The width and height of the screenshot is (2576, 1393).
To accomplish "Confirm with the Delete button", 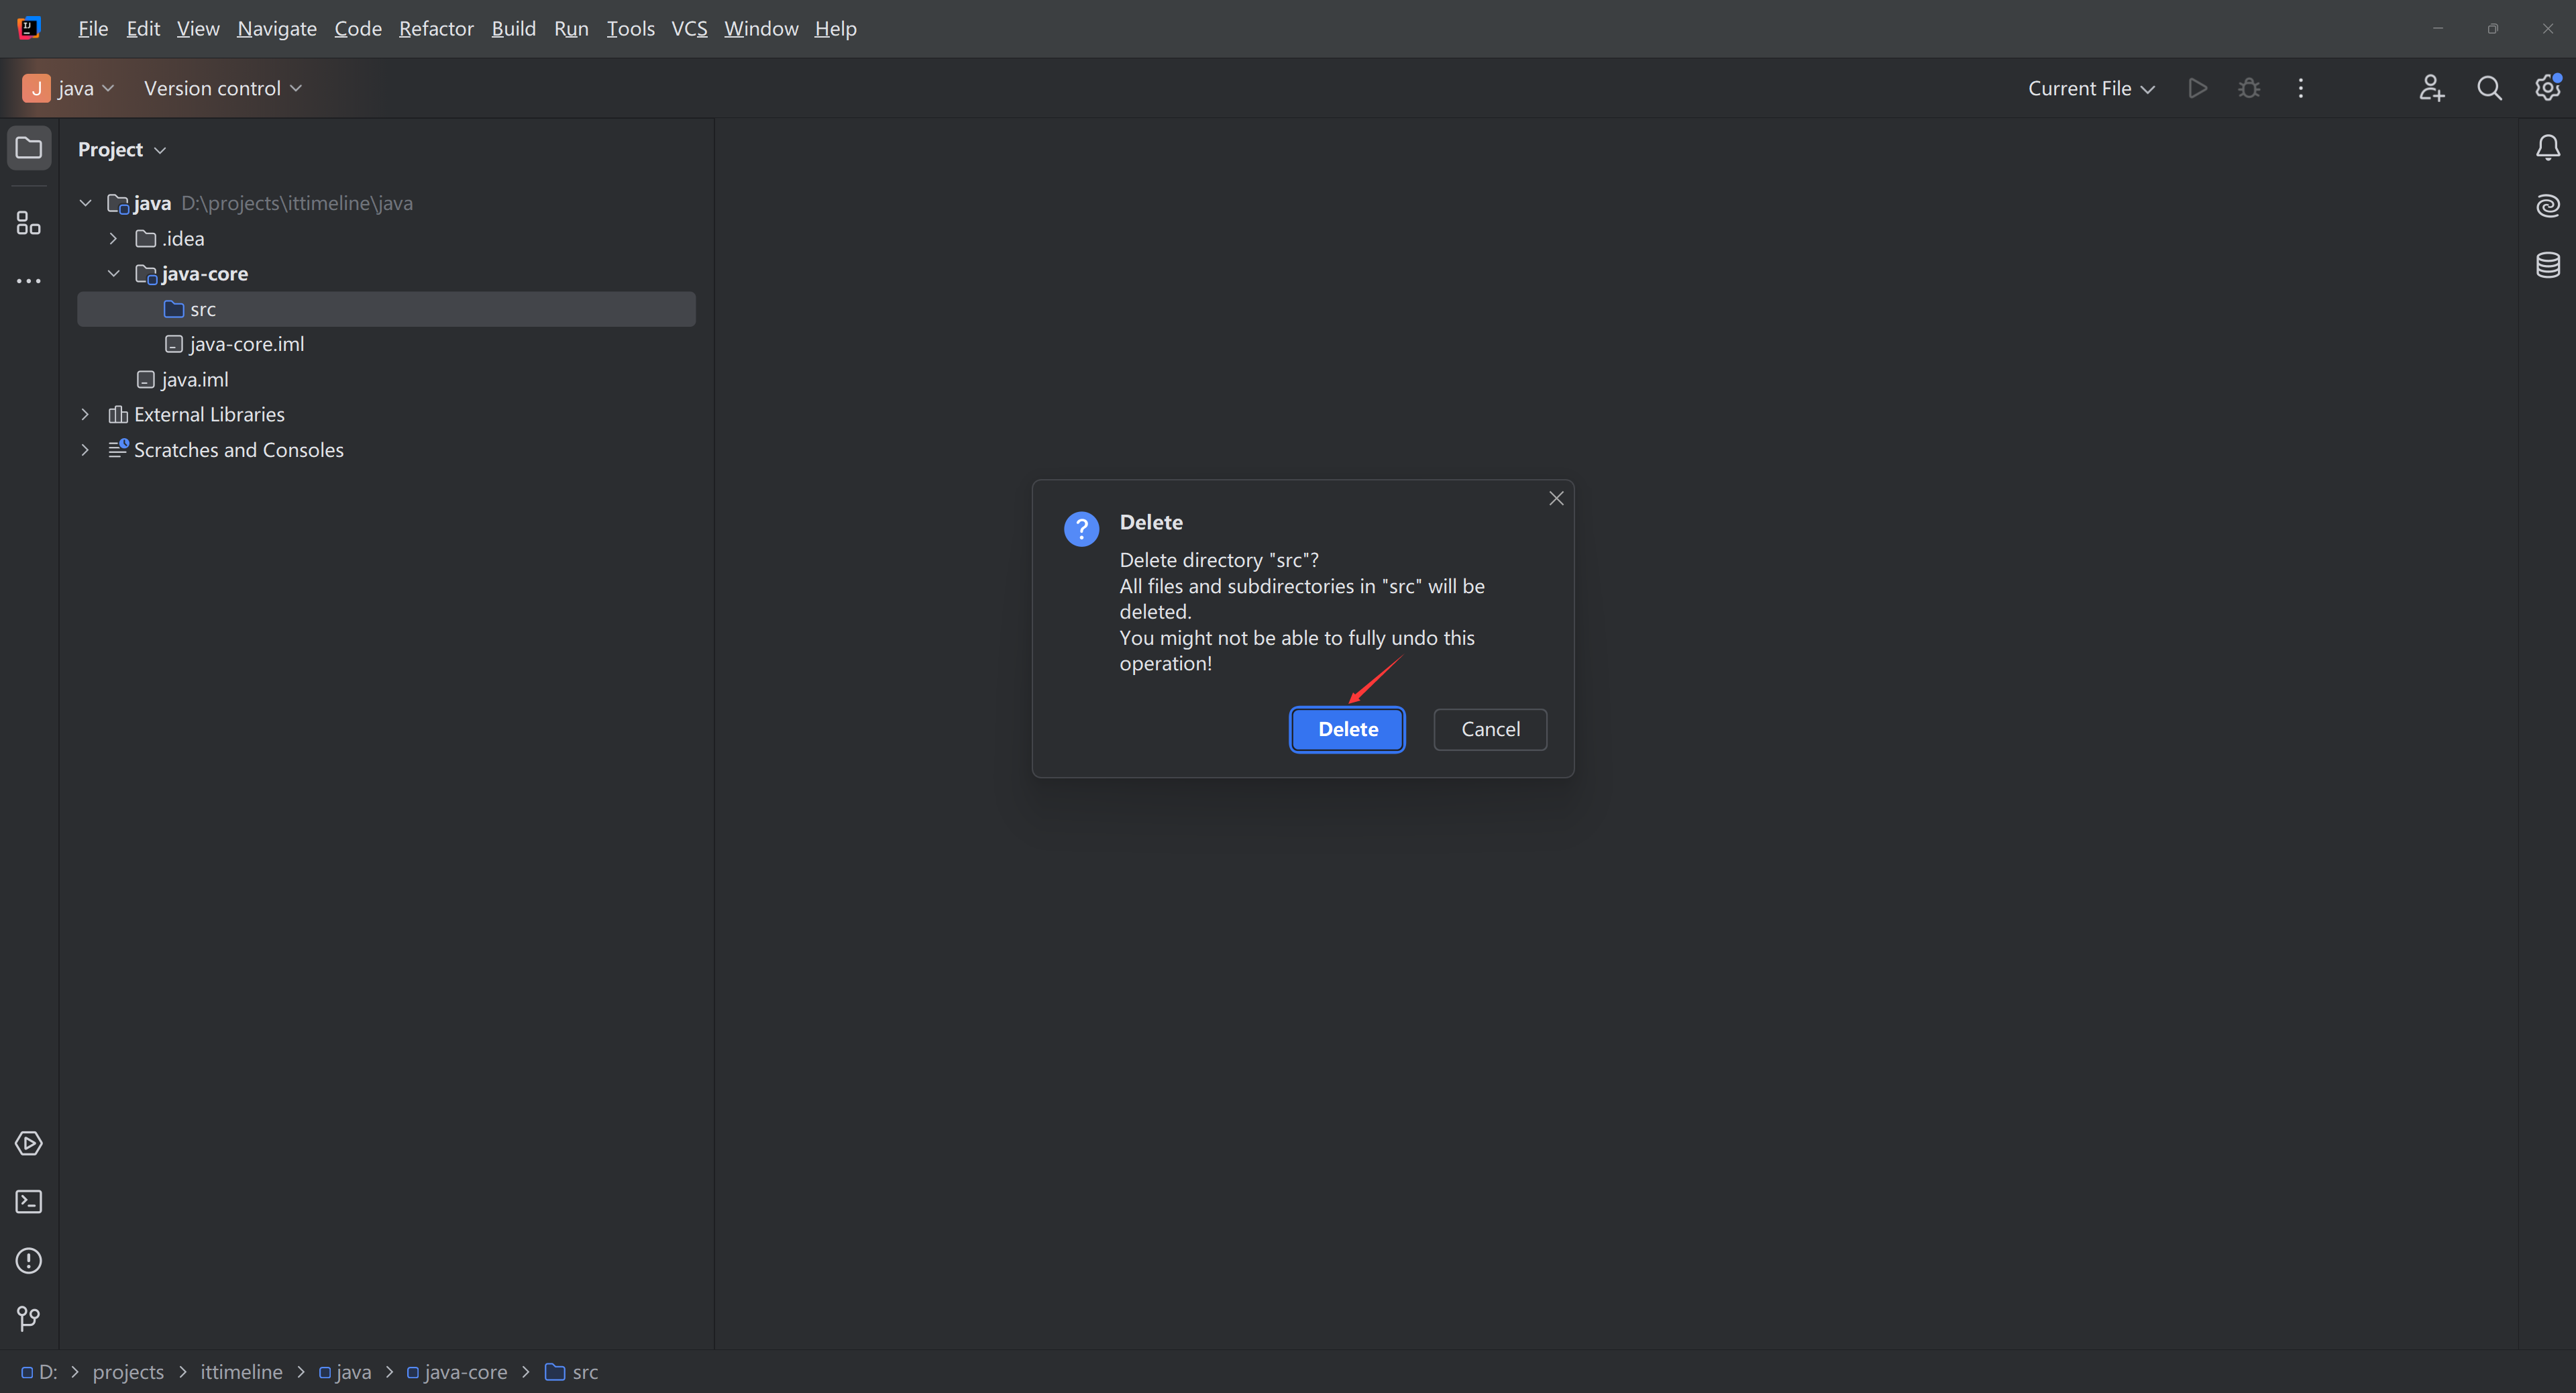I will point(1347,729).
